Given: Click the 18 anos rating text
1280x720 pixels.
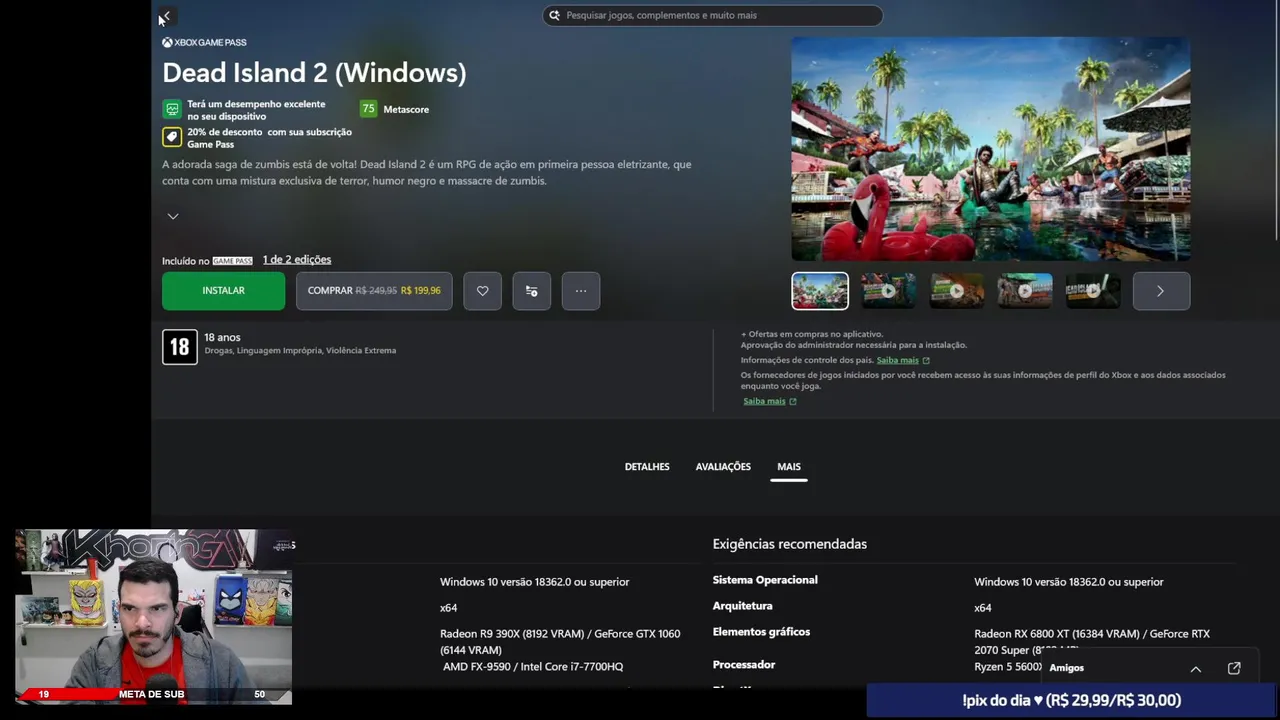Looking at the screenshot, I should coord(222,338).
